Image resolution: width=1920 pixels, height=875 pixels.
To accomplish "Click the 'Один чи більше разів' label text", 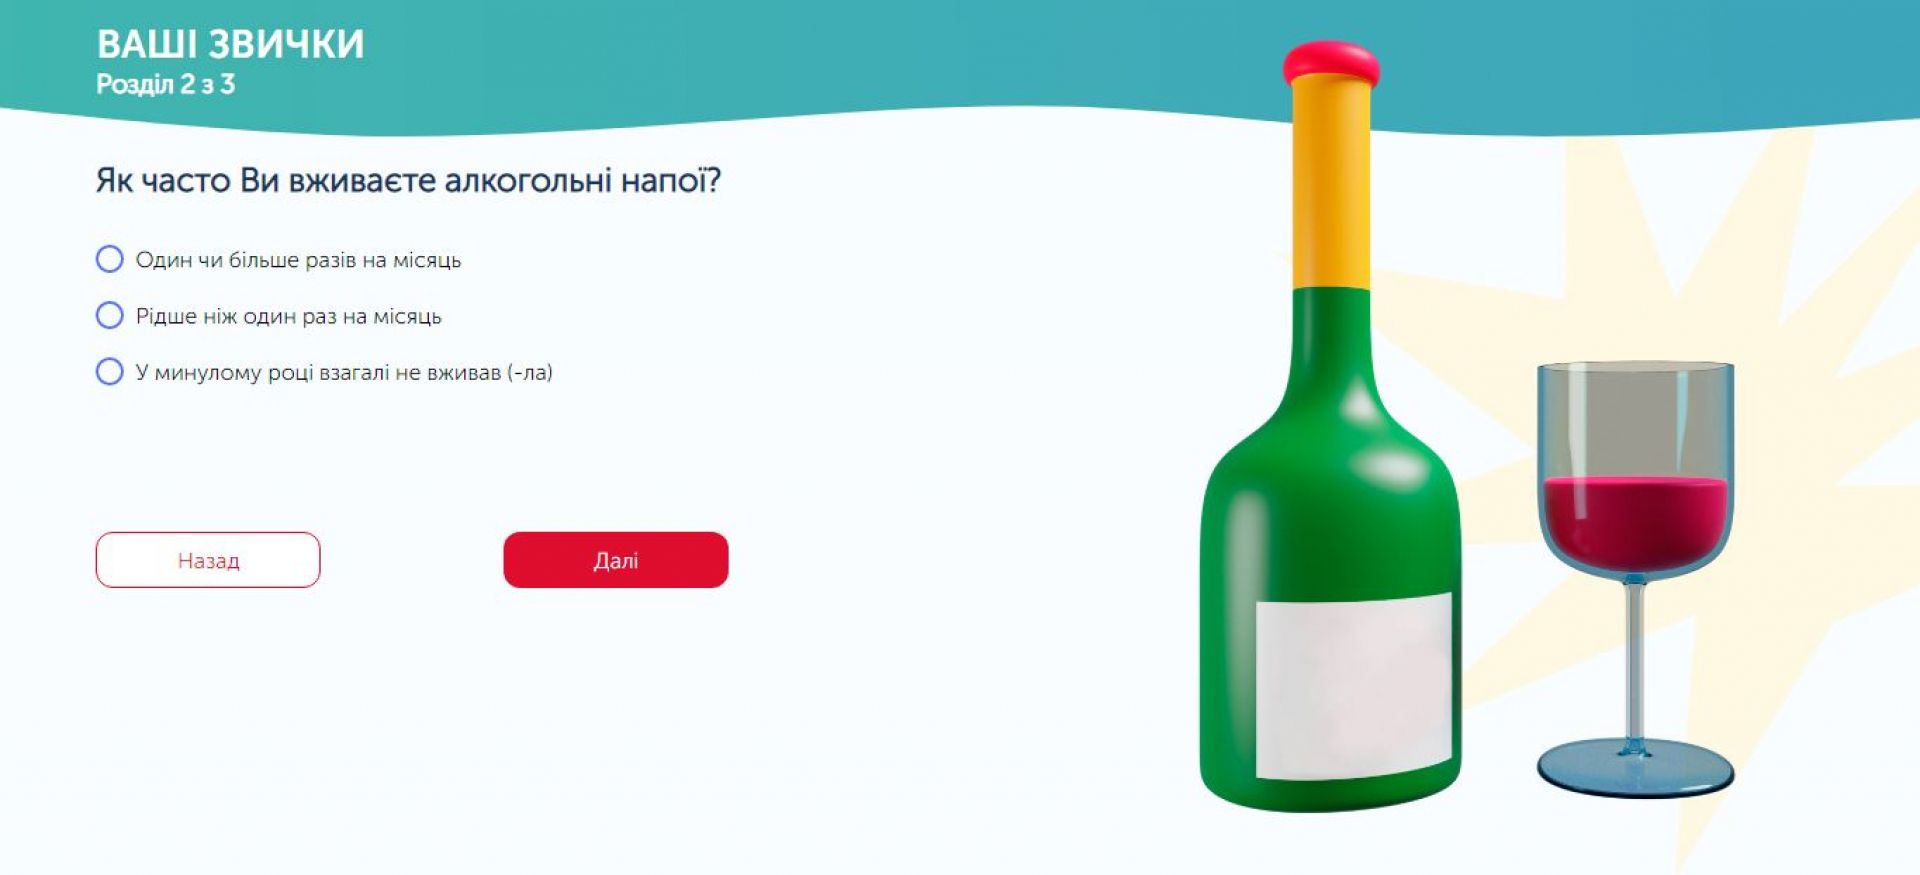I will [x=298, y=260].
